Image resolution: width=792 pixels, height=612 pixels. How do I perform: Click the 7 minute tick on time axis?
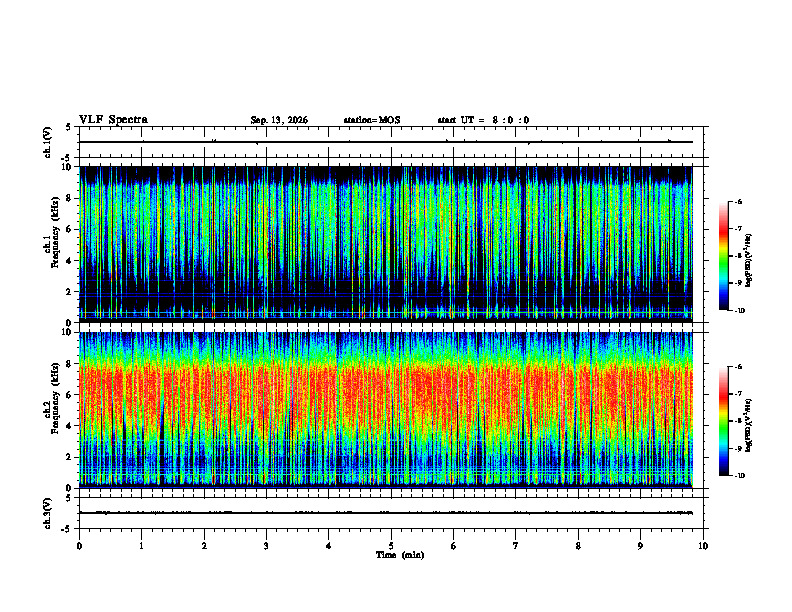[516, 546]
